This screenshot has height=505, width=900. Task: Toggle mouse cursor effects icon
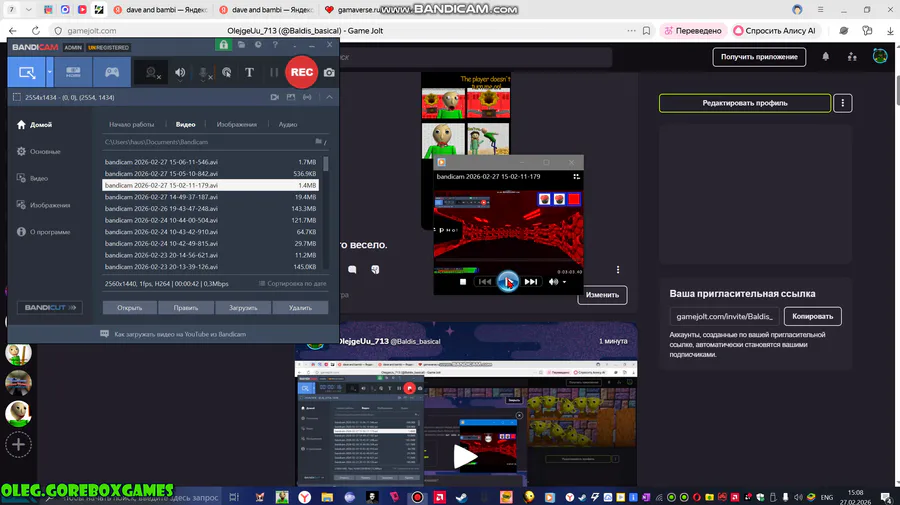[x=227, y=72]
